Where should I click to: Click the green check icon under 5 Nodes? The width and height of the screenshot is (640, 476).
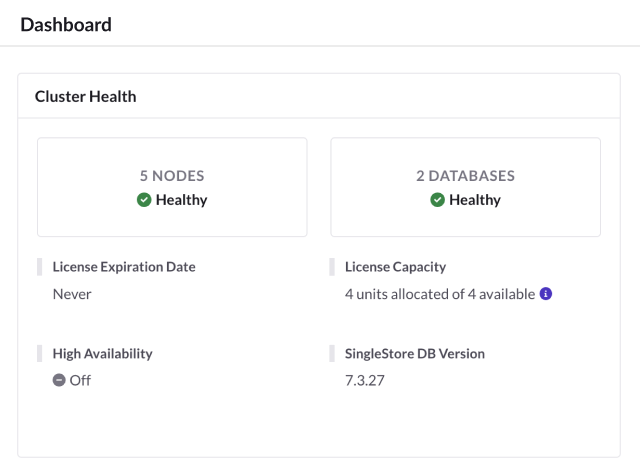[144, 200]
